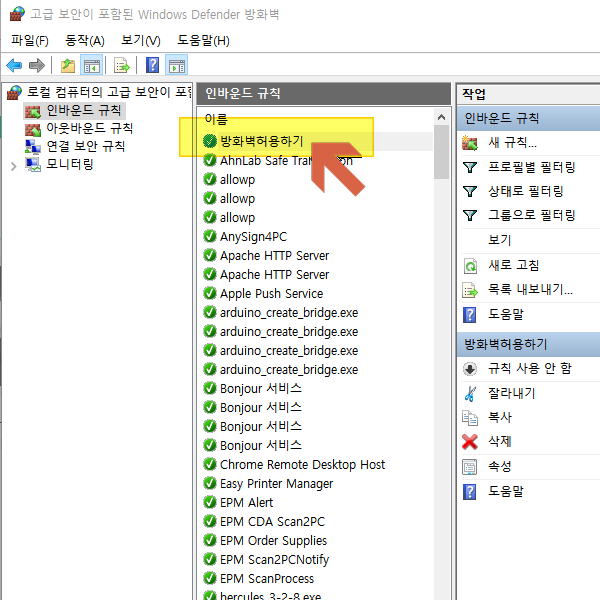Click funnel icon beside 상태로 필터링
Viewport: 600px width, 600px height.
tap(470, 191)
